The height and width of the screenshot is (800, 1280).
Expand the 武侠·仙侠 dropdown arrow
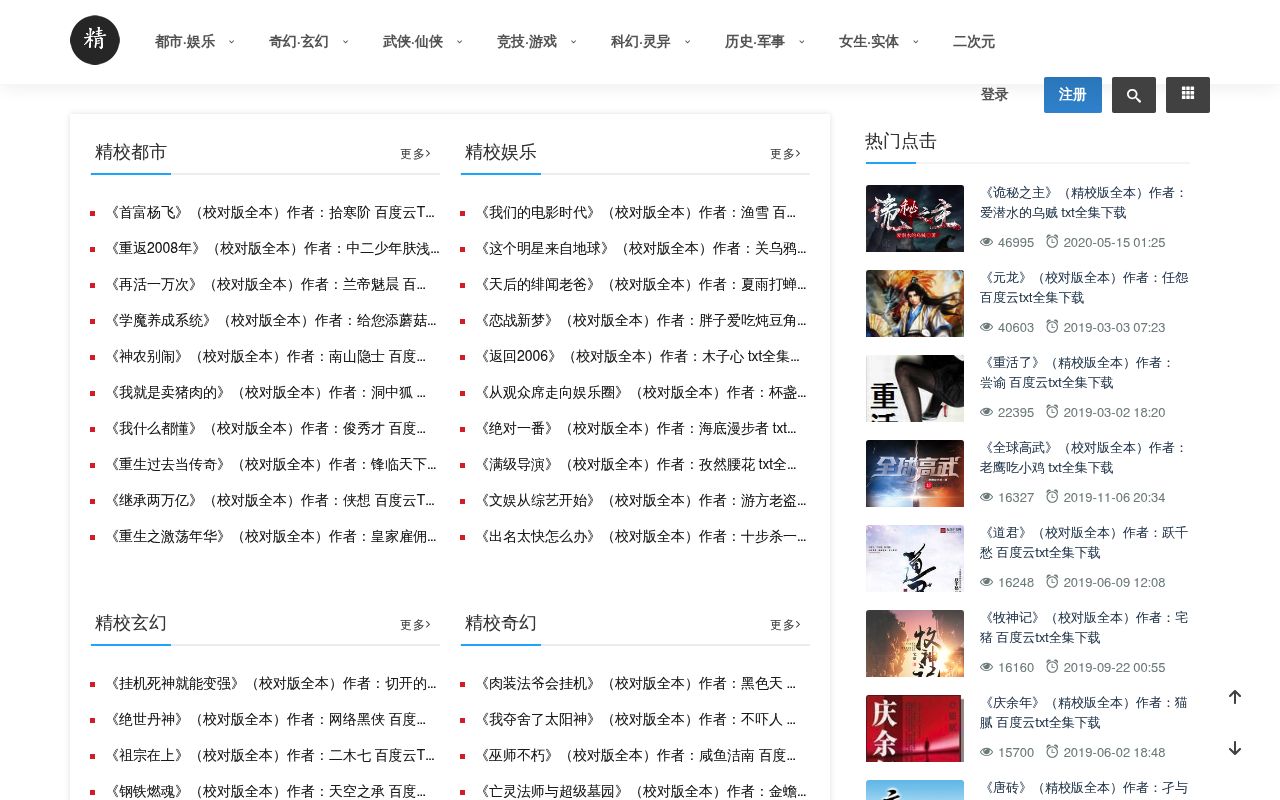click(459, 42)
